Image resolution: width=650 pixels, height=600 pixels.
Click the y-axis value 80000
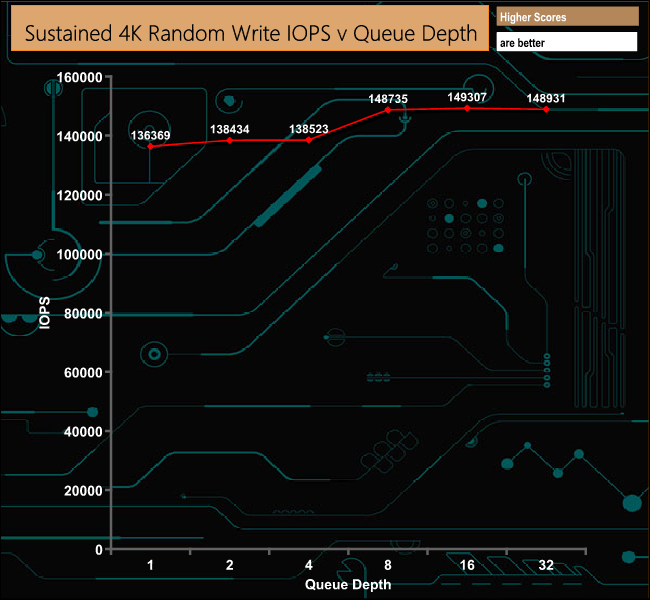(x=83, y=313)
